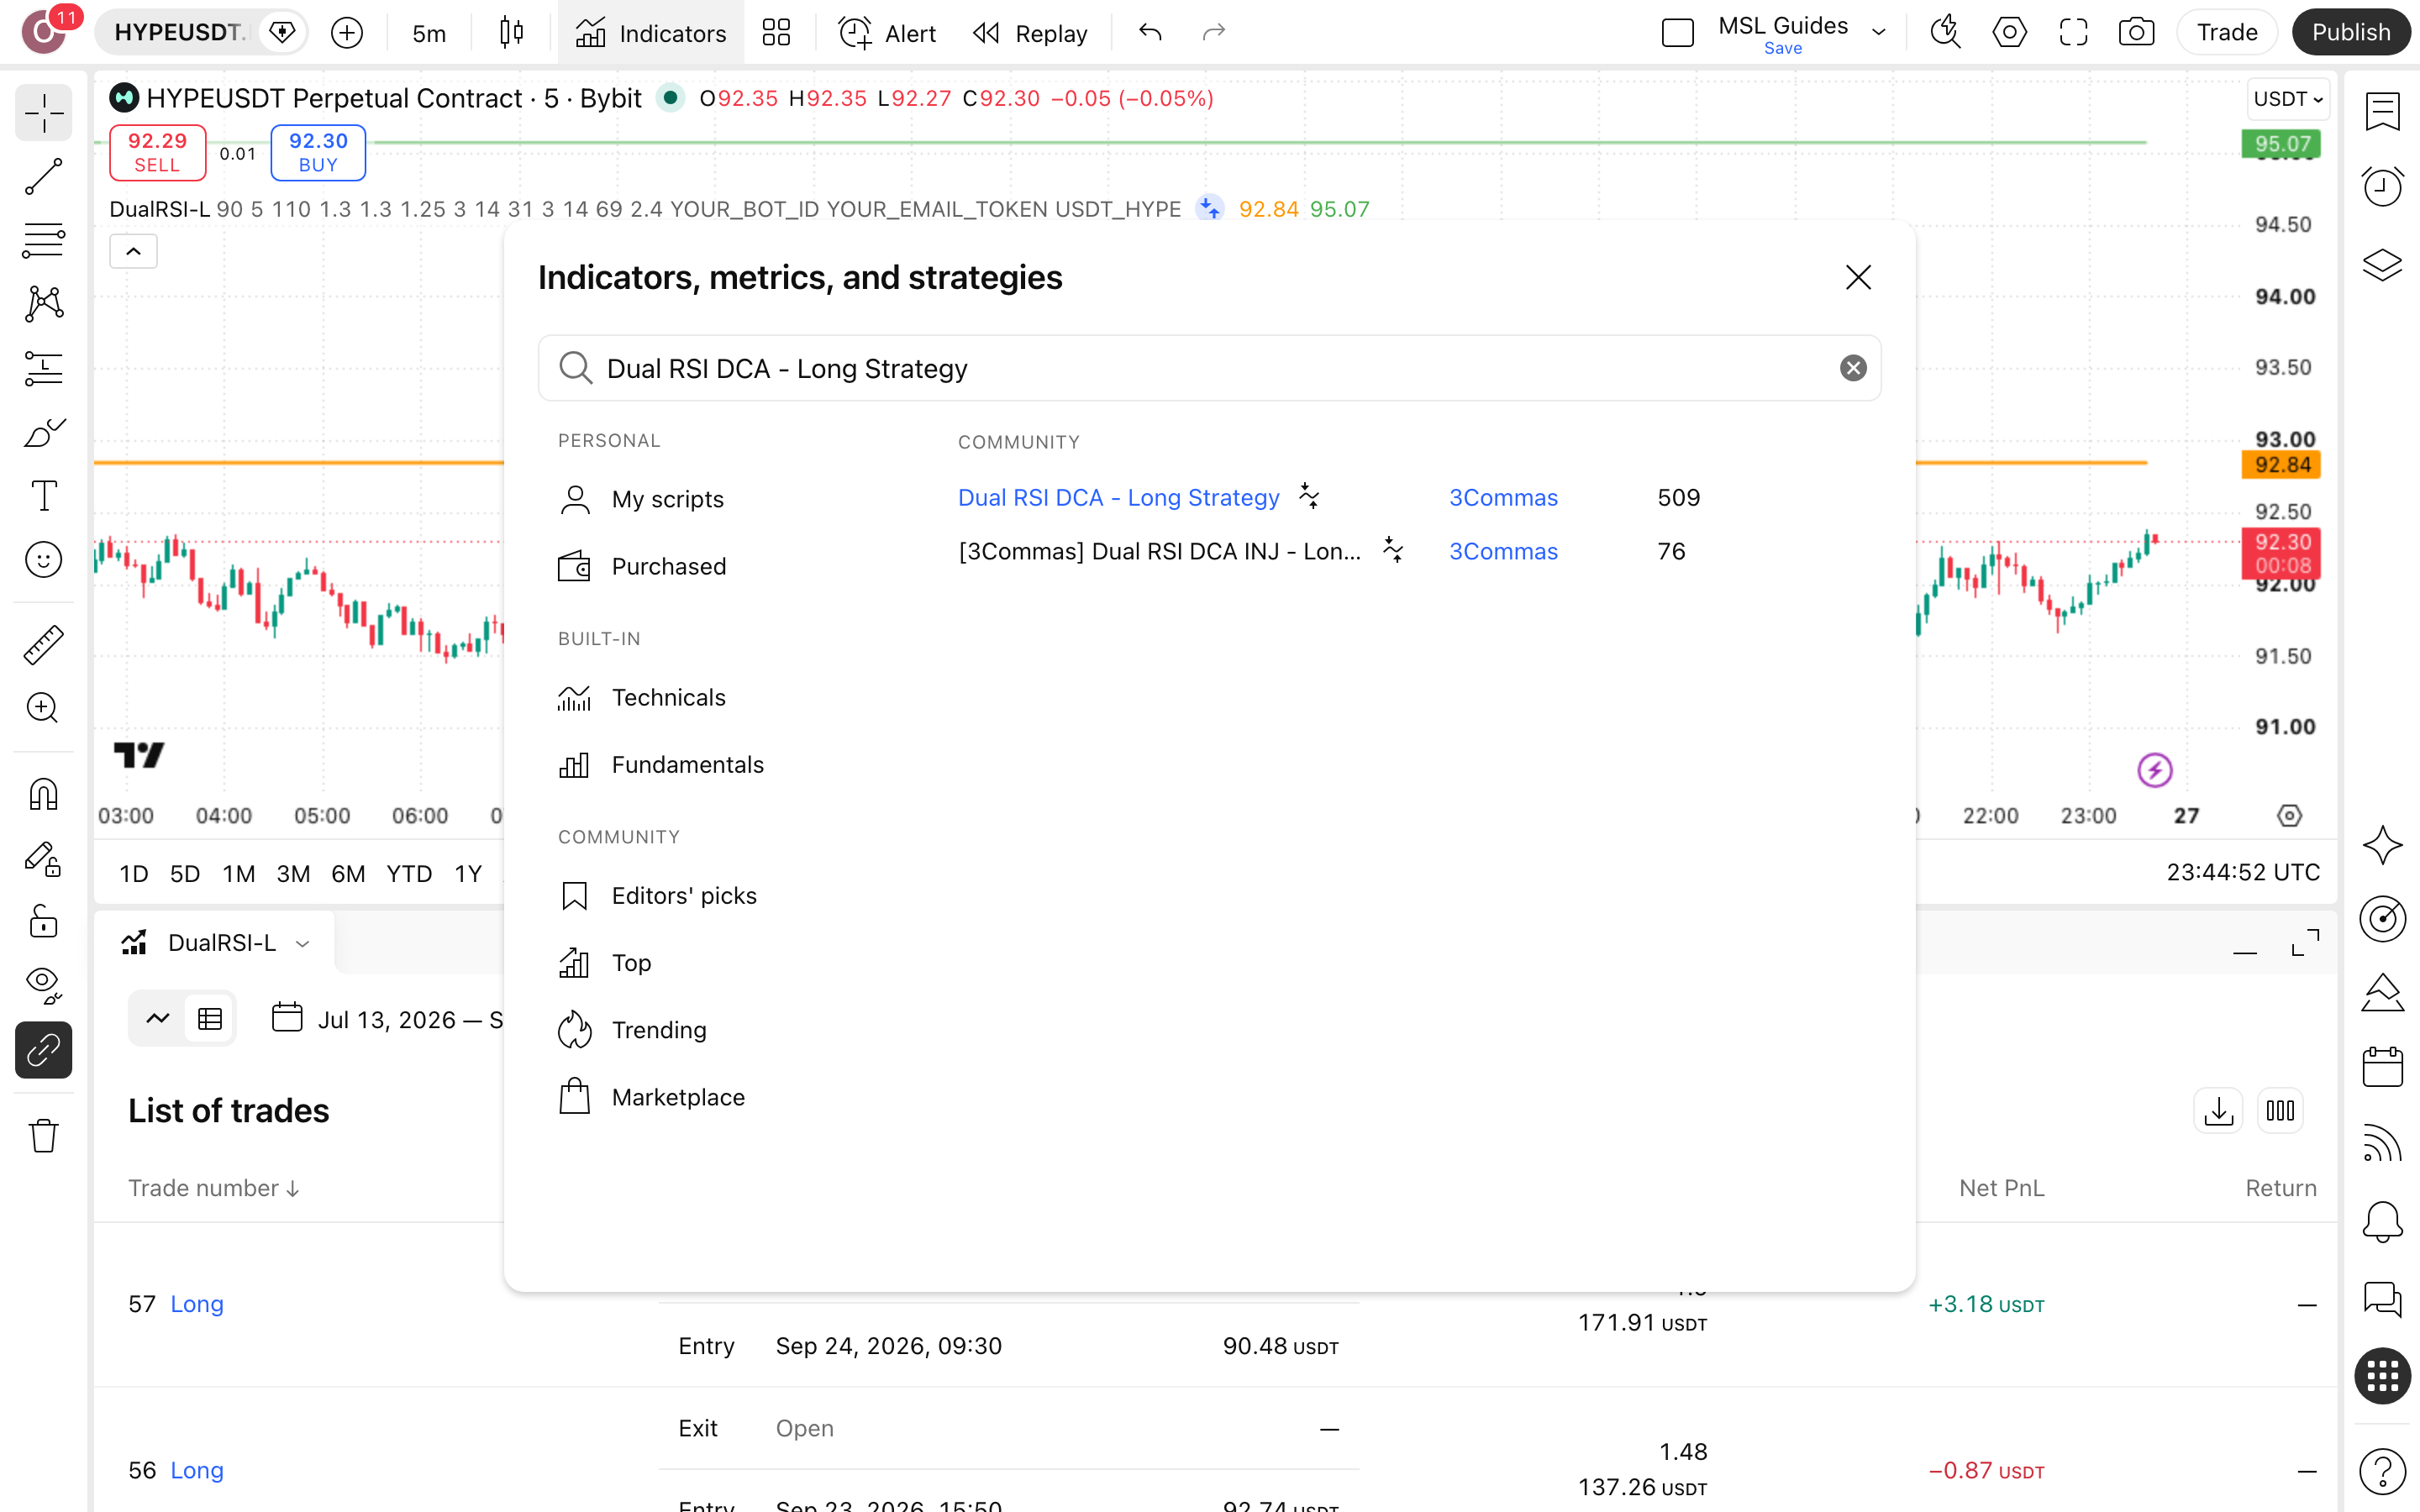Toggle magnet mode for drawings
Screen dimensions: 2420x1512
(x=44, y=795)
